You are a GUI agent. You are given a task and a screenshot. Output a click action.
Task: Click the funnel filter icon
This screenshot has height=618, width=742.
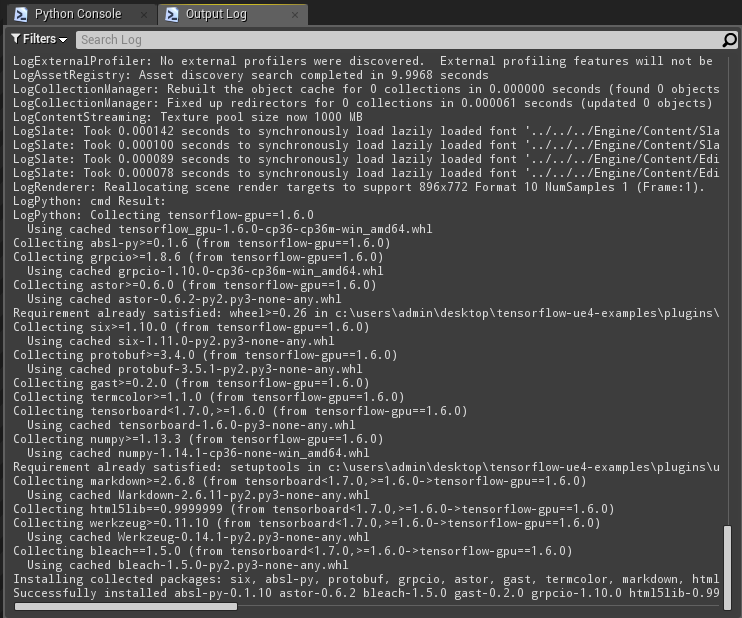click(16, 39)
